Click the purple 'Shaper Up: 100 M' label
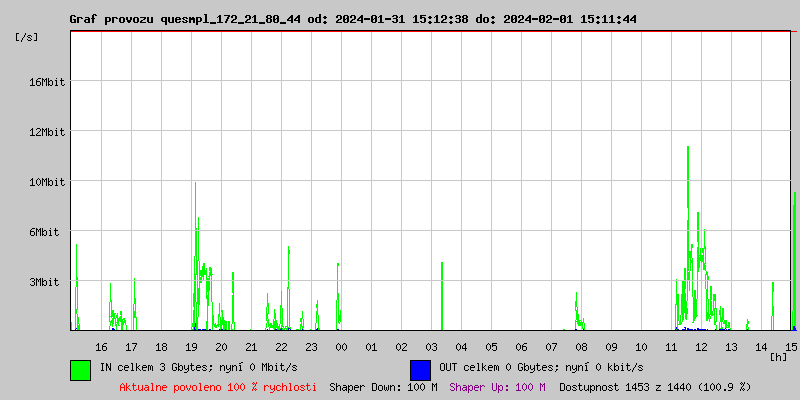800x400 pixels. (x=497, y=386)
